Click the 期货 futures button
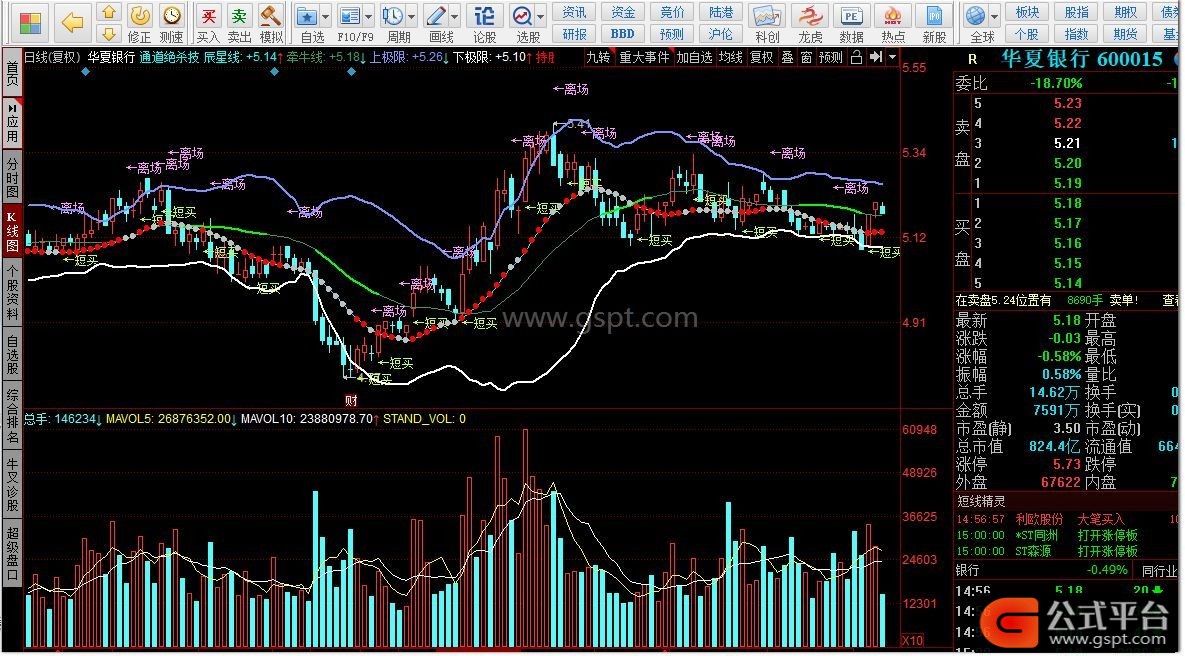The height and width of the screenshot is (656, 1185). tap(1126, 34)
